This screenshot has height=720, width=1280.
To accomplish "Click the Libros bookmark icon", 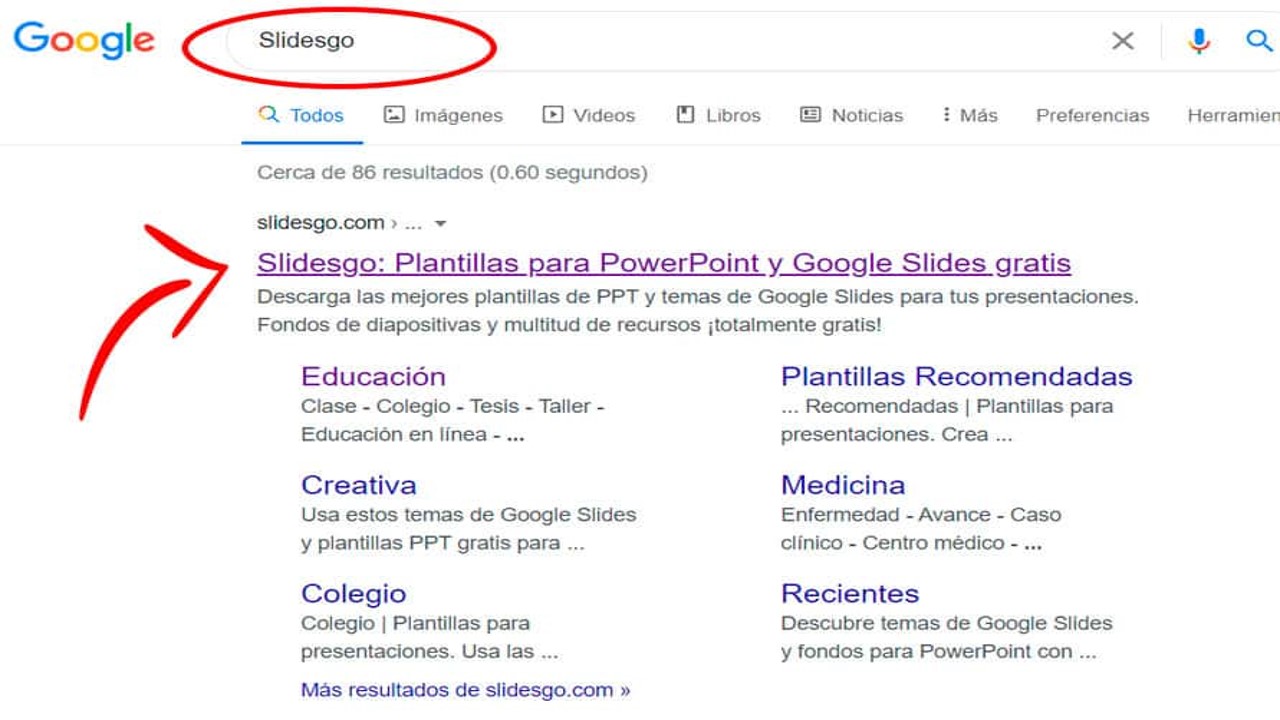I will pos(684,114).
